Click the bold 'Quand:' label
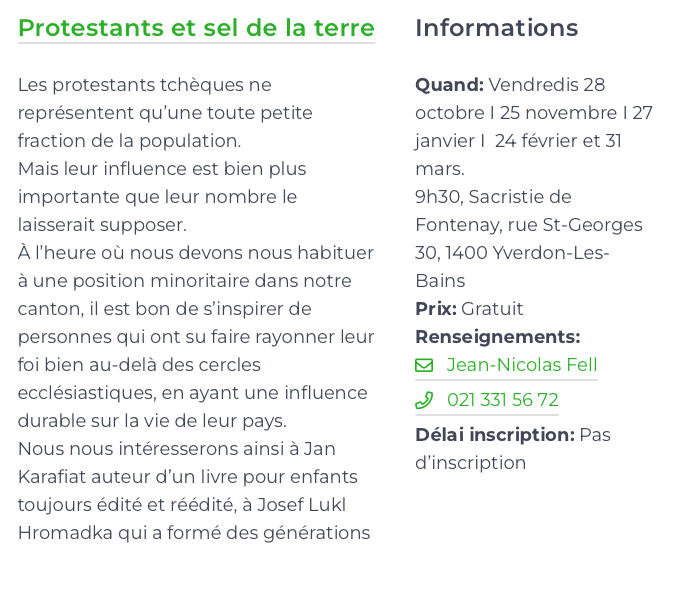The image size is (690, 601). [449, 85]
